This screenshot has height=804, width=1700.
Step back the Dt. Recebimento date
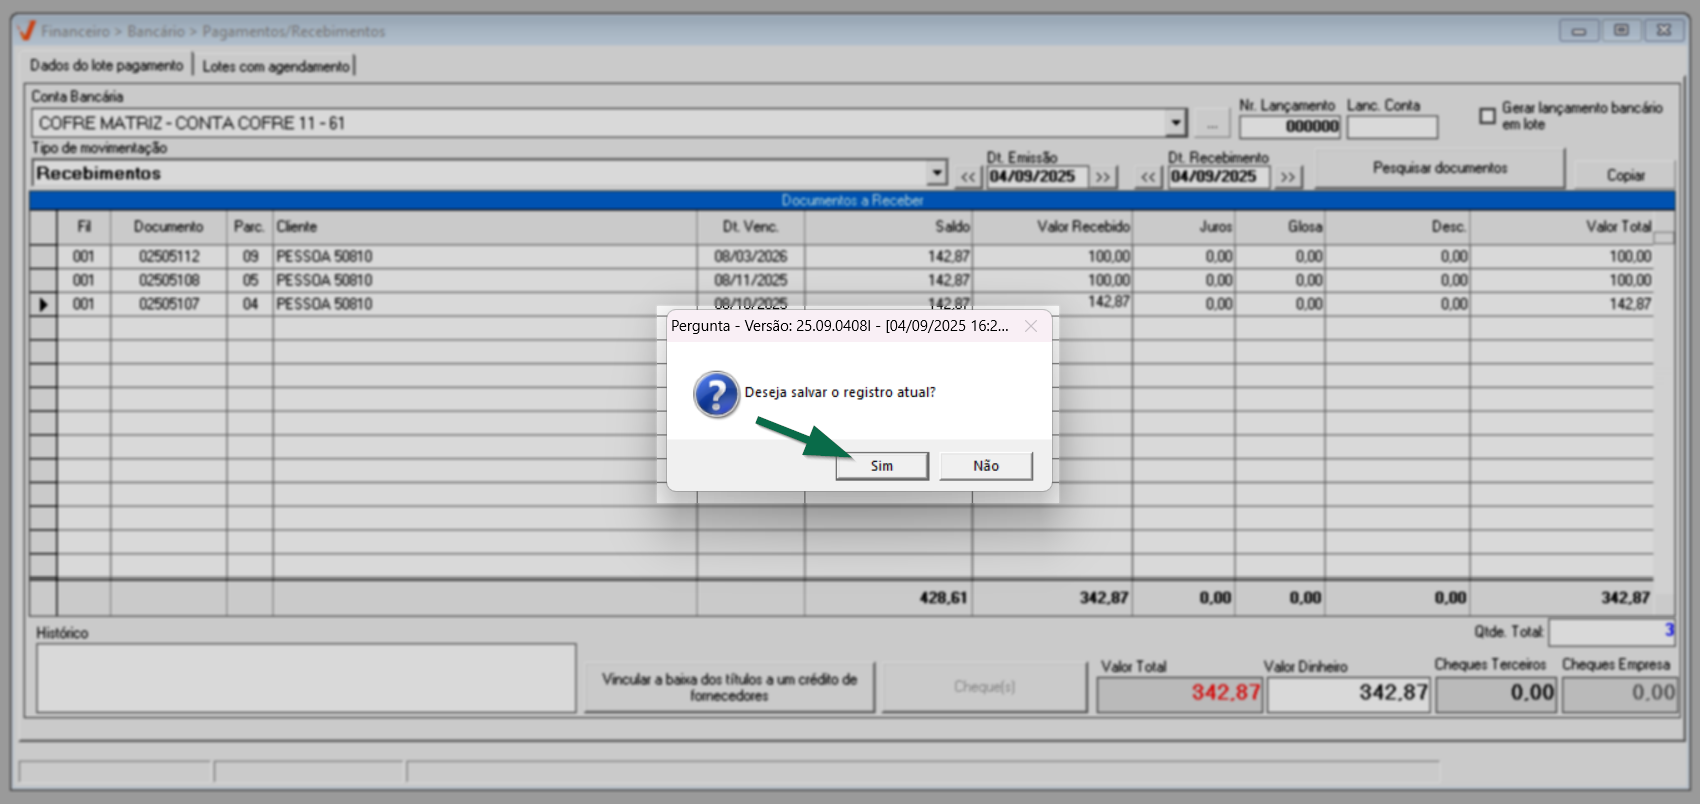point(1148,177)
